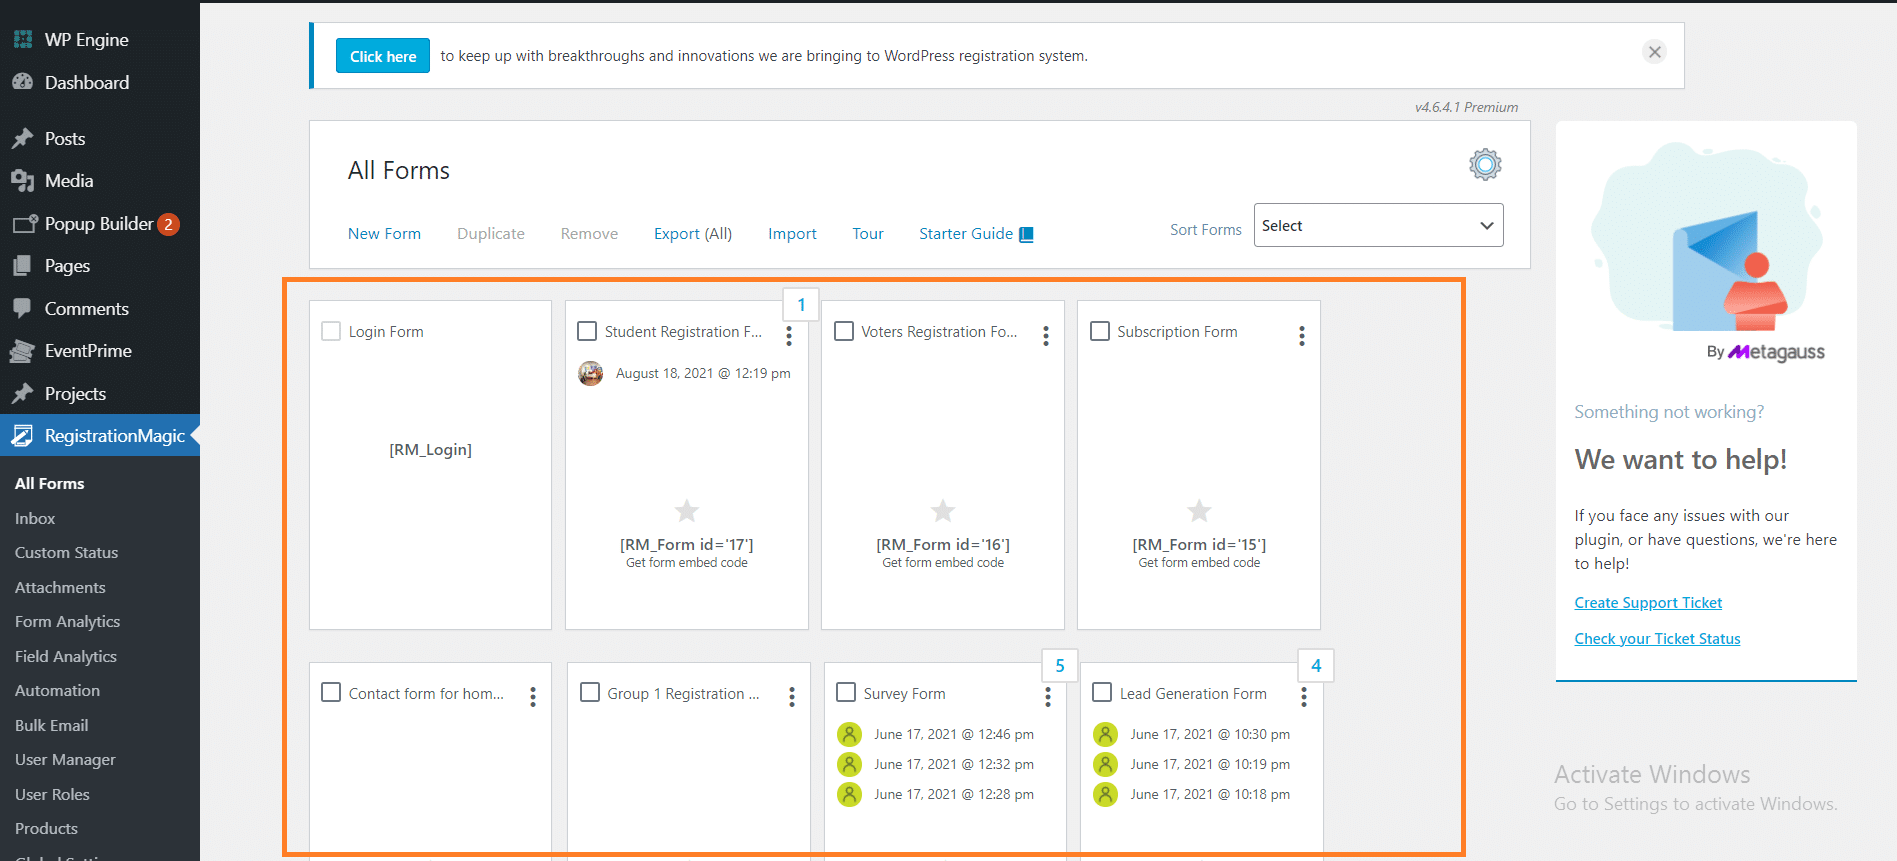Open Subscription Form three-dot options menu
Viewport: 1897px width, 861px height.
coord(1301,336)
